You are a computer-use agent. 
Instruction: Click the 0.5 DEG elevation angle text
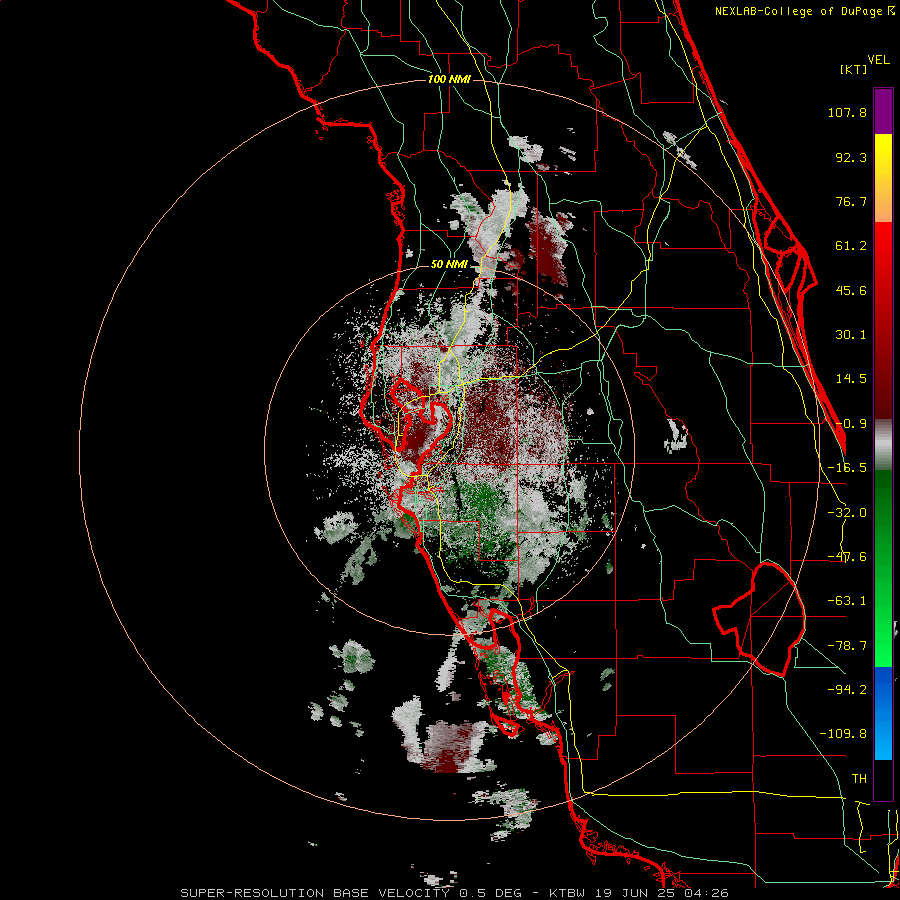(x=491, y=893)
